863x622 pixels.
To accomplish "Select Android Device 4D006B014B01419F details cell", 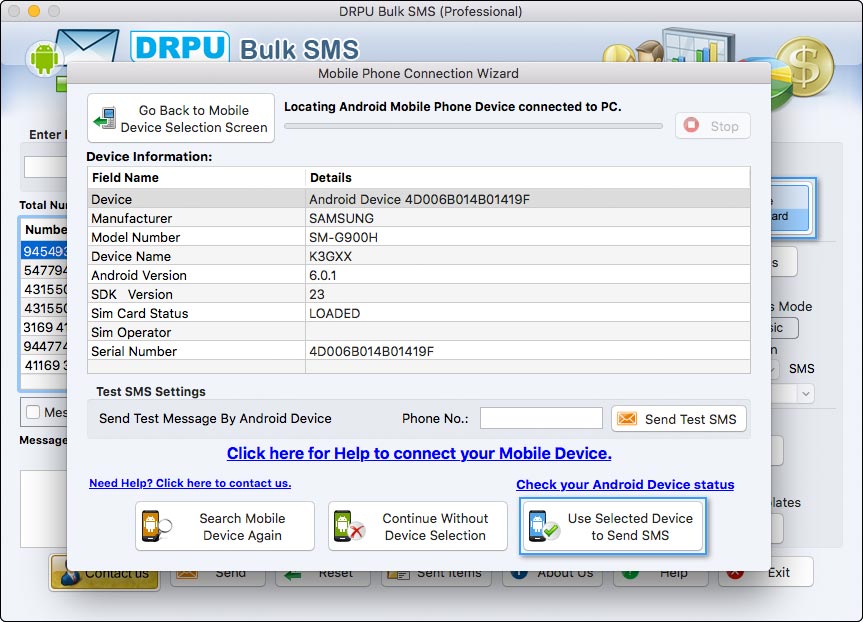I will 527,199.
